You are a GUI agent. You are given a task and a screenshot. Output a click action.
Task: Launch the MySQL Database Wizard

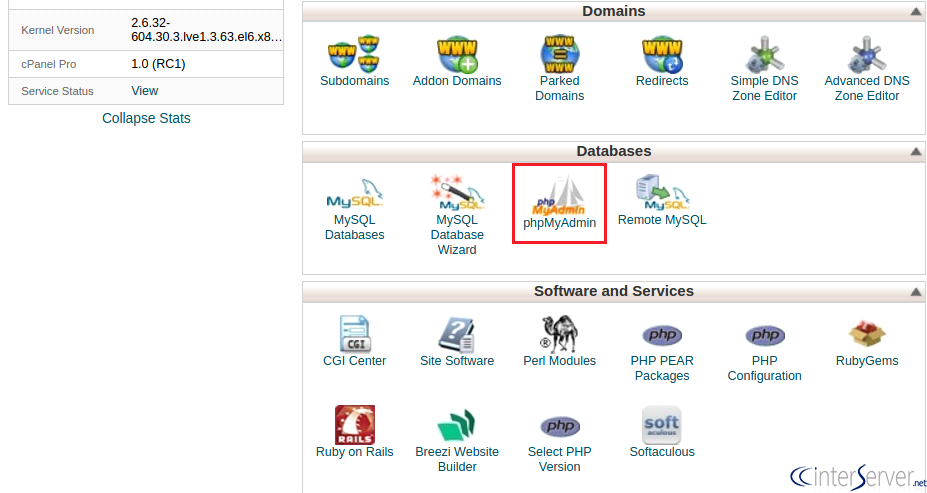[x=457, y=193]
